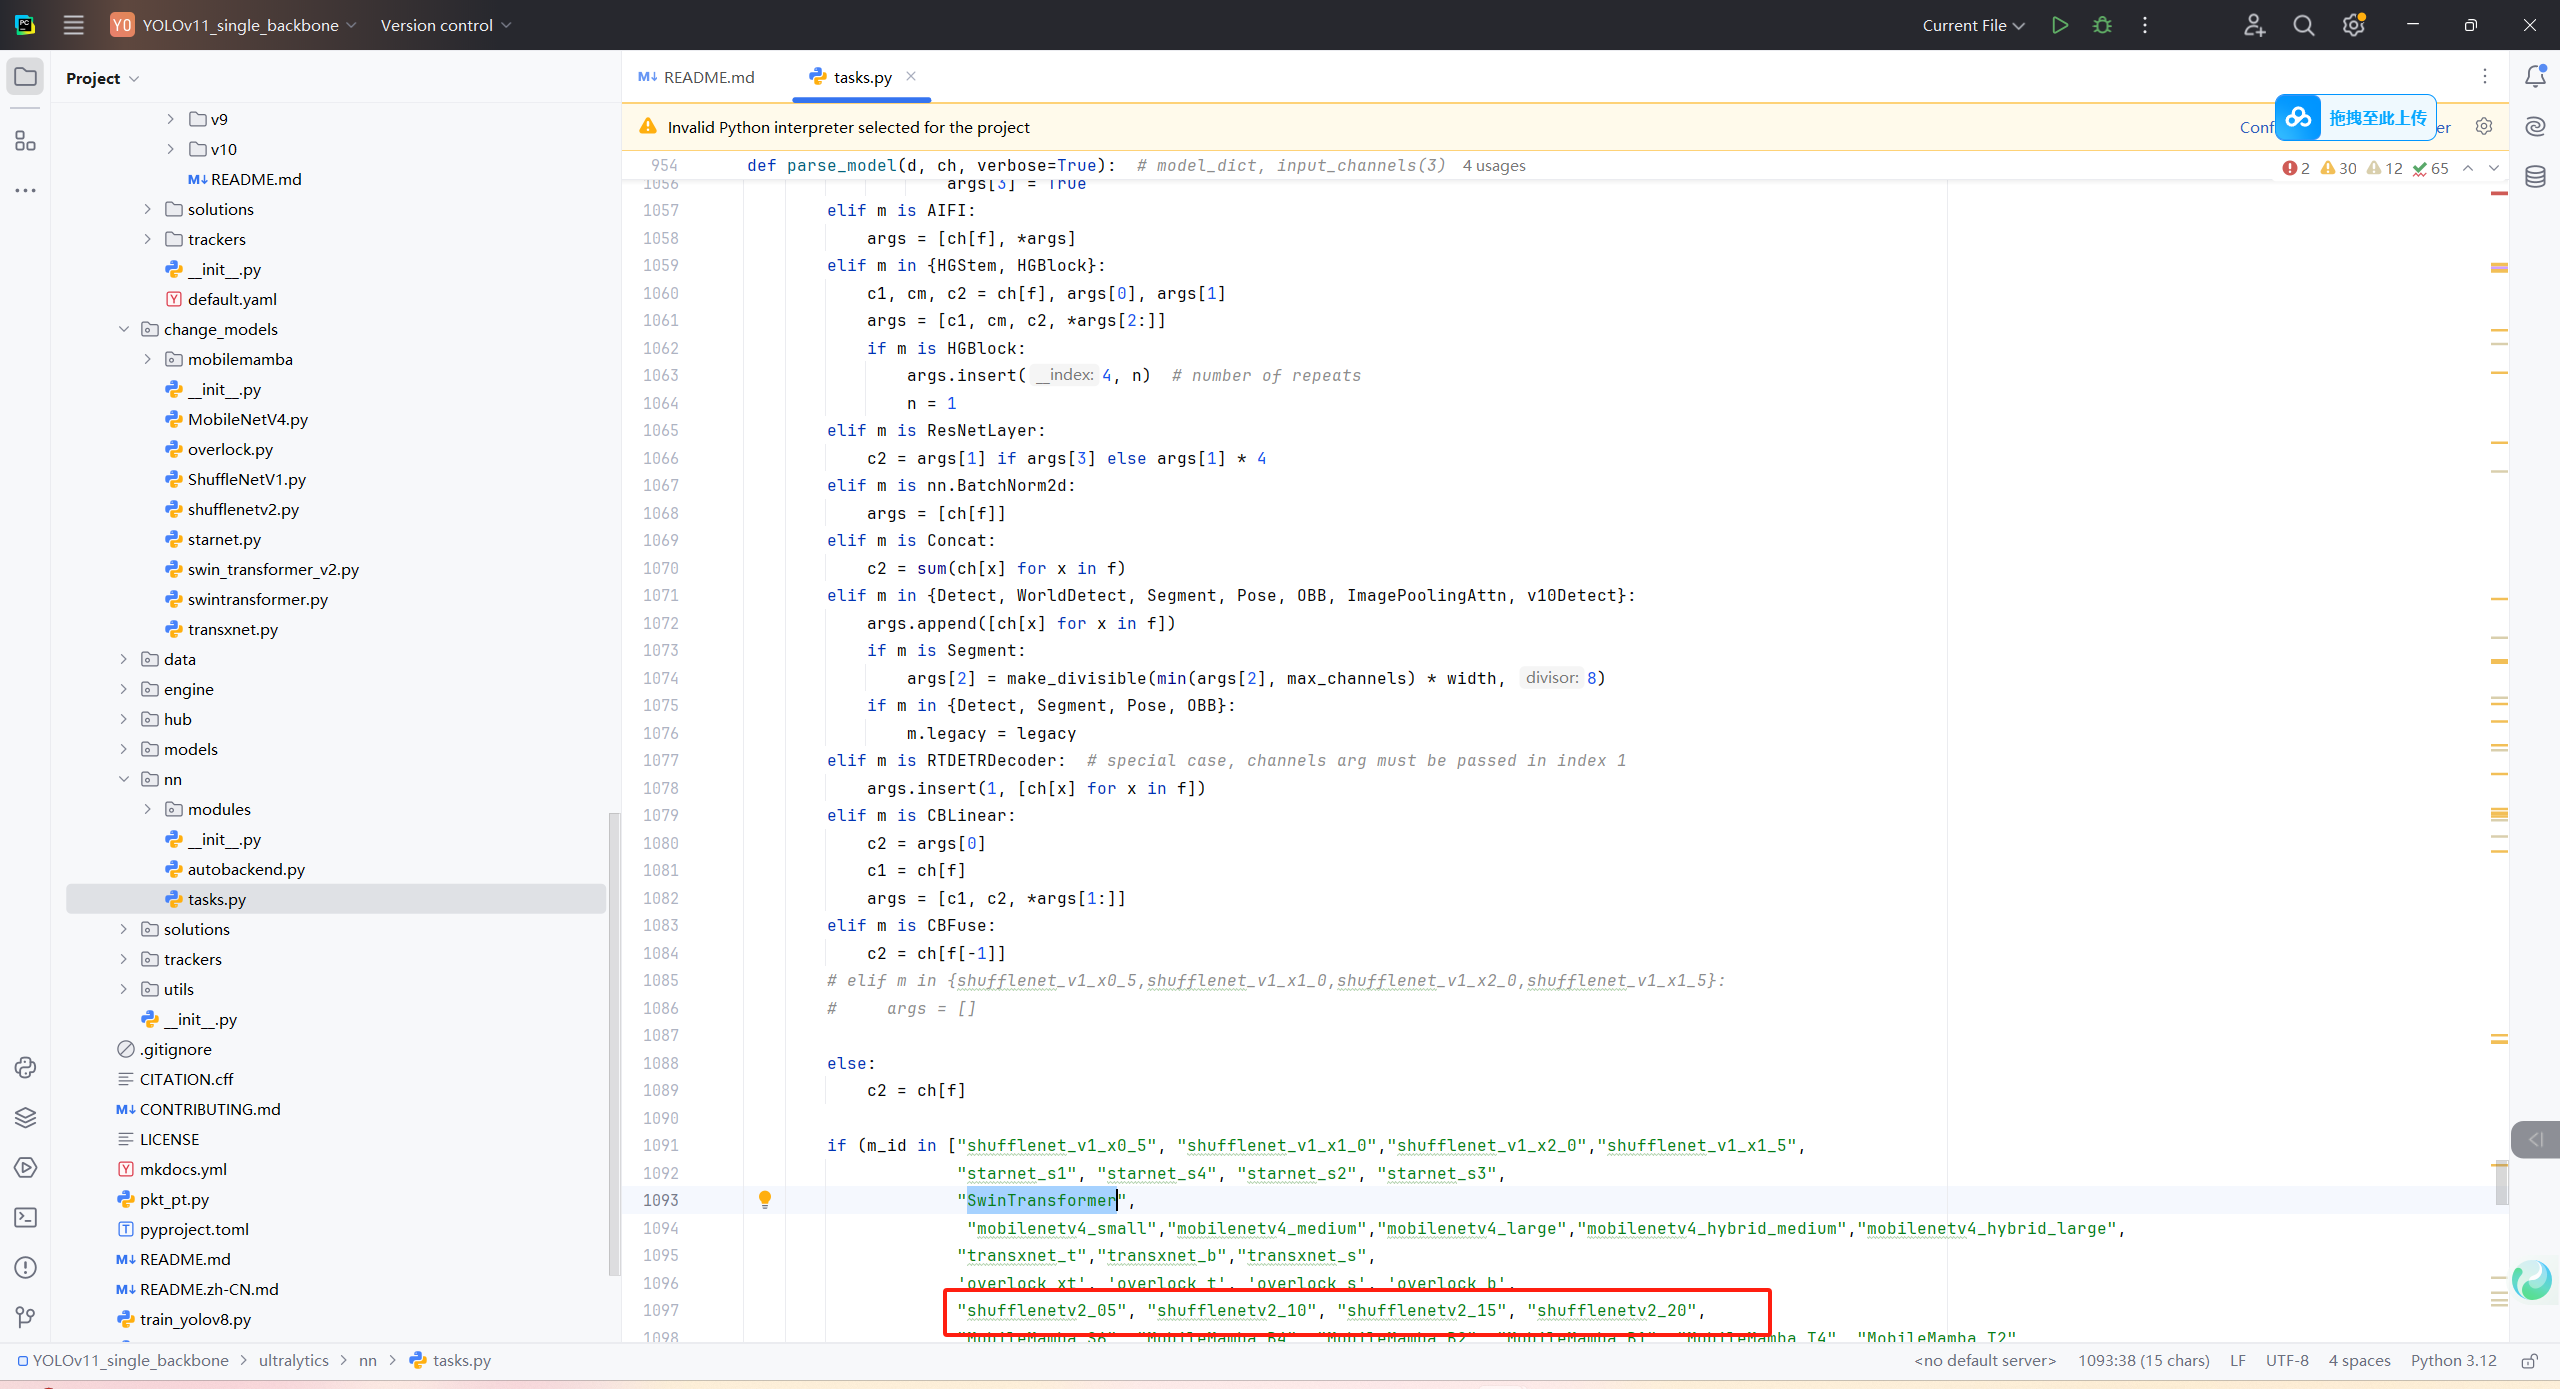Open the Python 3.12 interpreter selector
This screenshot has width=2560, height=1389.
(2452, 1360)
